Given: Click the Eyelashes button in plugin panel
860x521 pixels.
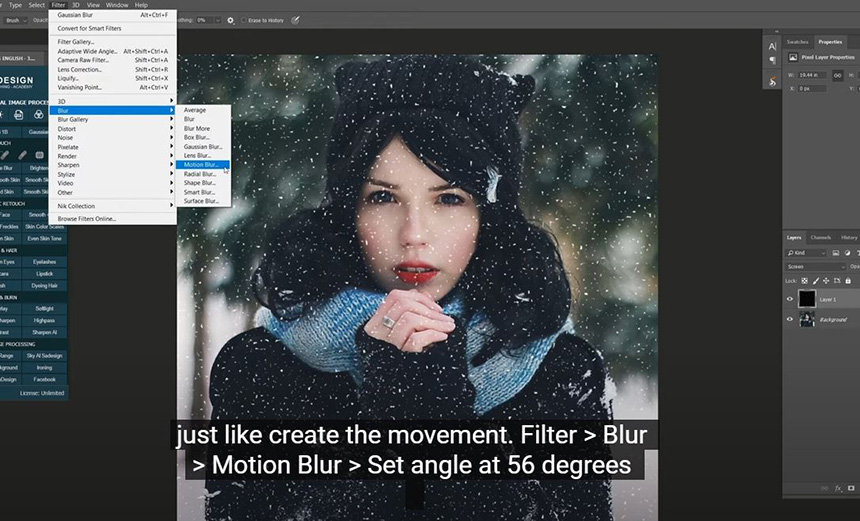Looking at the screenshot, I should coord(45,262).
